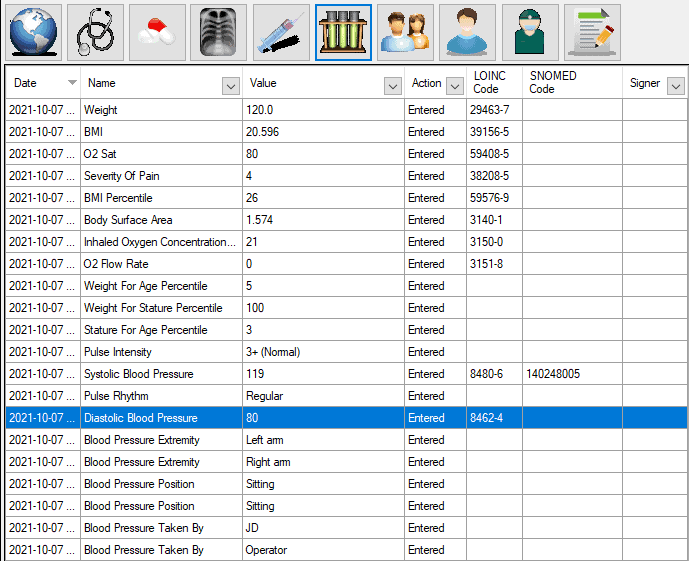This screenshot has width=689, height=561.
Task: Click the value 120.0 cell
Action: point(323,110)
